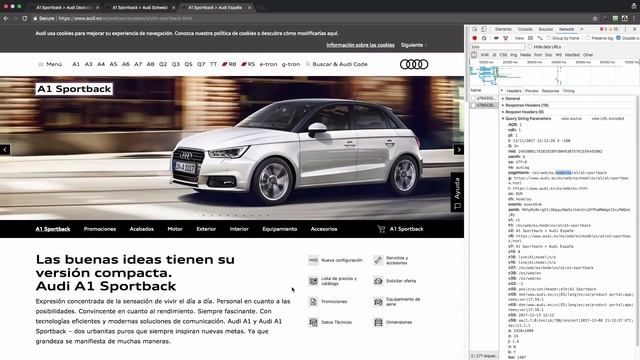The image size is (640, 360).
Task: Click the Datos Técnicos icon
Action: point(313,322)
